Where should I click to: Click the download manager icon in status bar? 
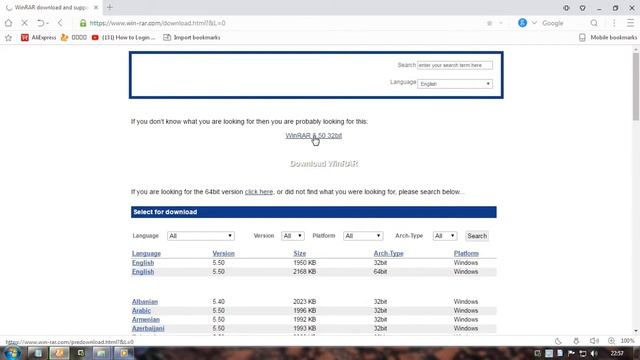coord(576,341)
